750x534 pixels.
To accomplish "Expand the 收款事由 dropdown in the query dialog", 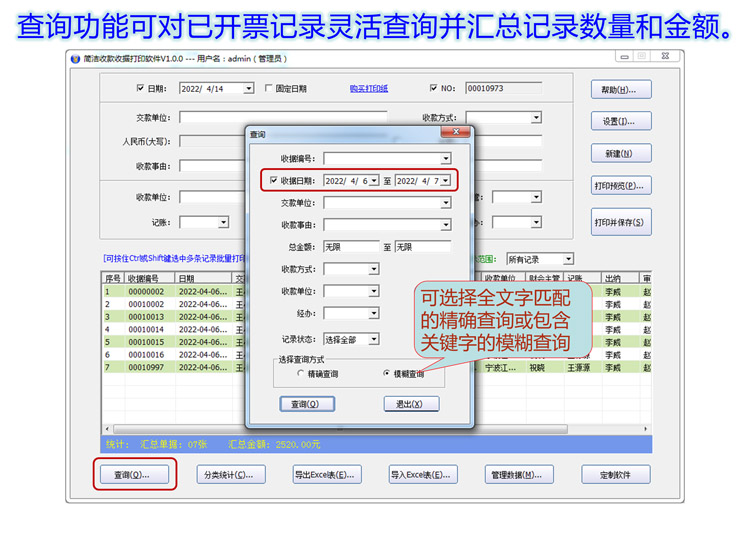I will (446, 224).
